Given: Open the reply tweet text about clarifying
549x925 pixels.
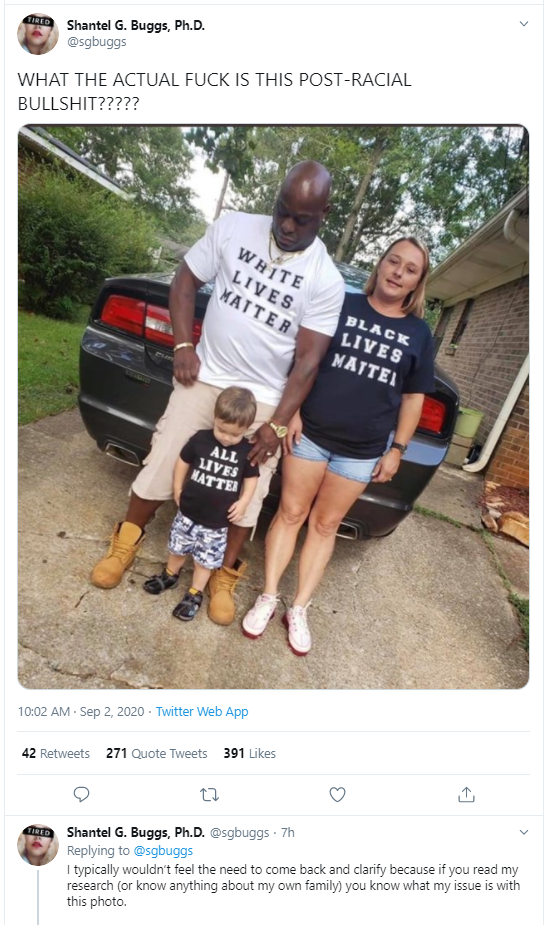Looking at the screenshot, I should coord(293,885).
